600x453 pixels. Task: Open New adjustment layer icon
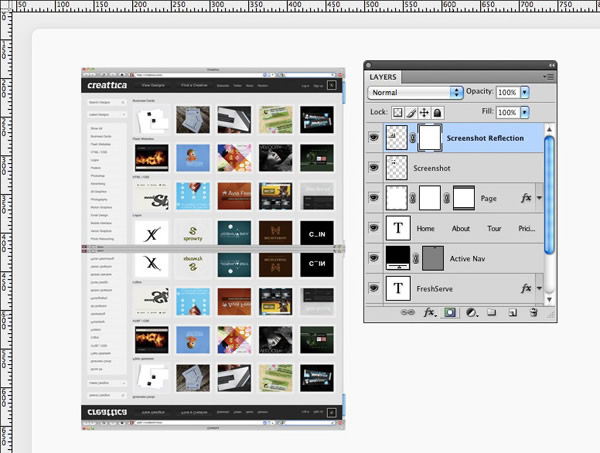pyautogui.click(x=471, y=313)
